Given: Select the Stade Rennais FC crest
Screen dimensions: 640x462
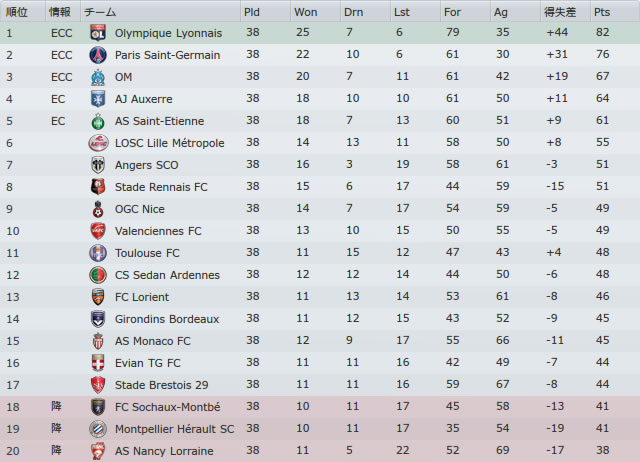Looking at the screenshot, I should 98,187.
